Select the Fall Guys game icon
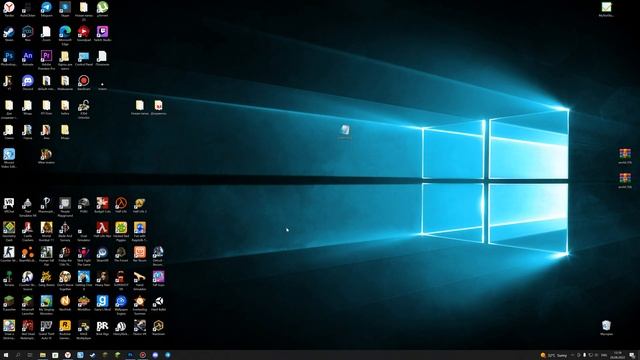This screenshot has width=640, height=360. click(158, 277)
